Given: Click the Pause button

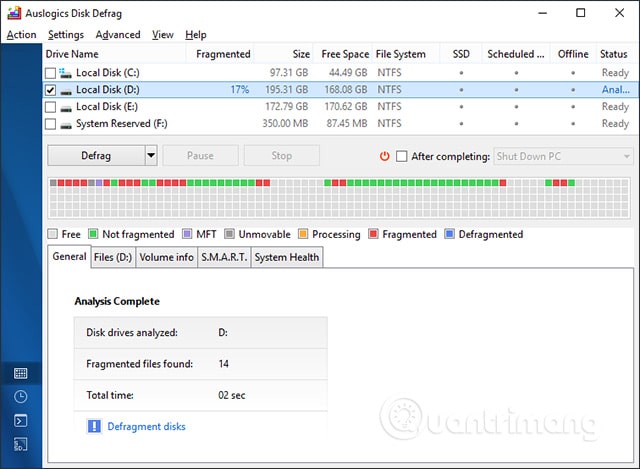Looking at the screenshot, I should coord(200,156).
